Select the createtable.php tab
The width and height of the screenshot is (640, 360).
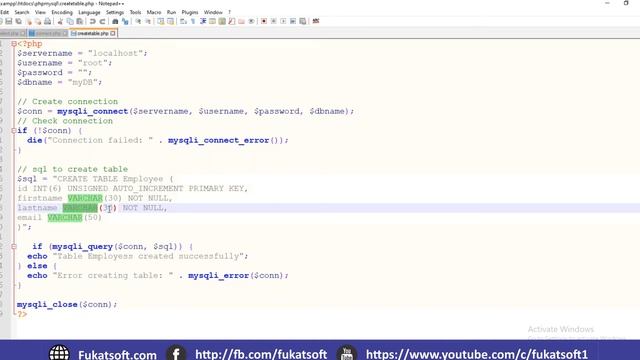pos(92,33)
